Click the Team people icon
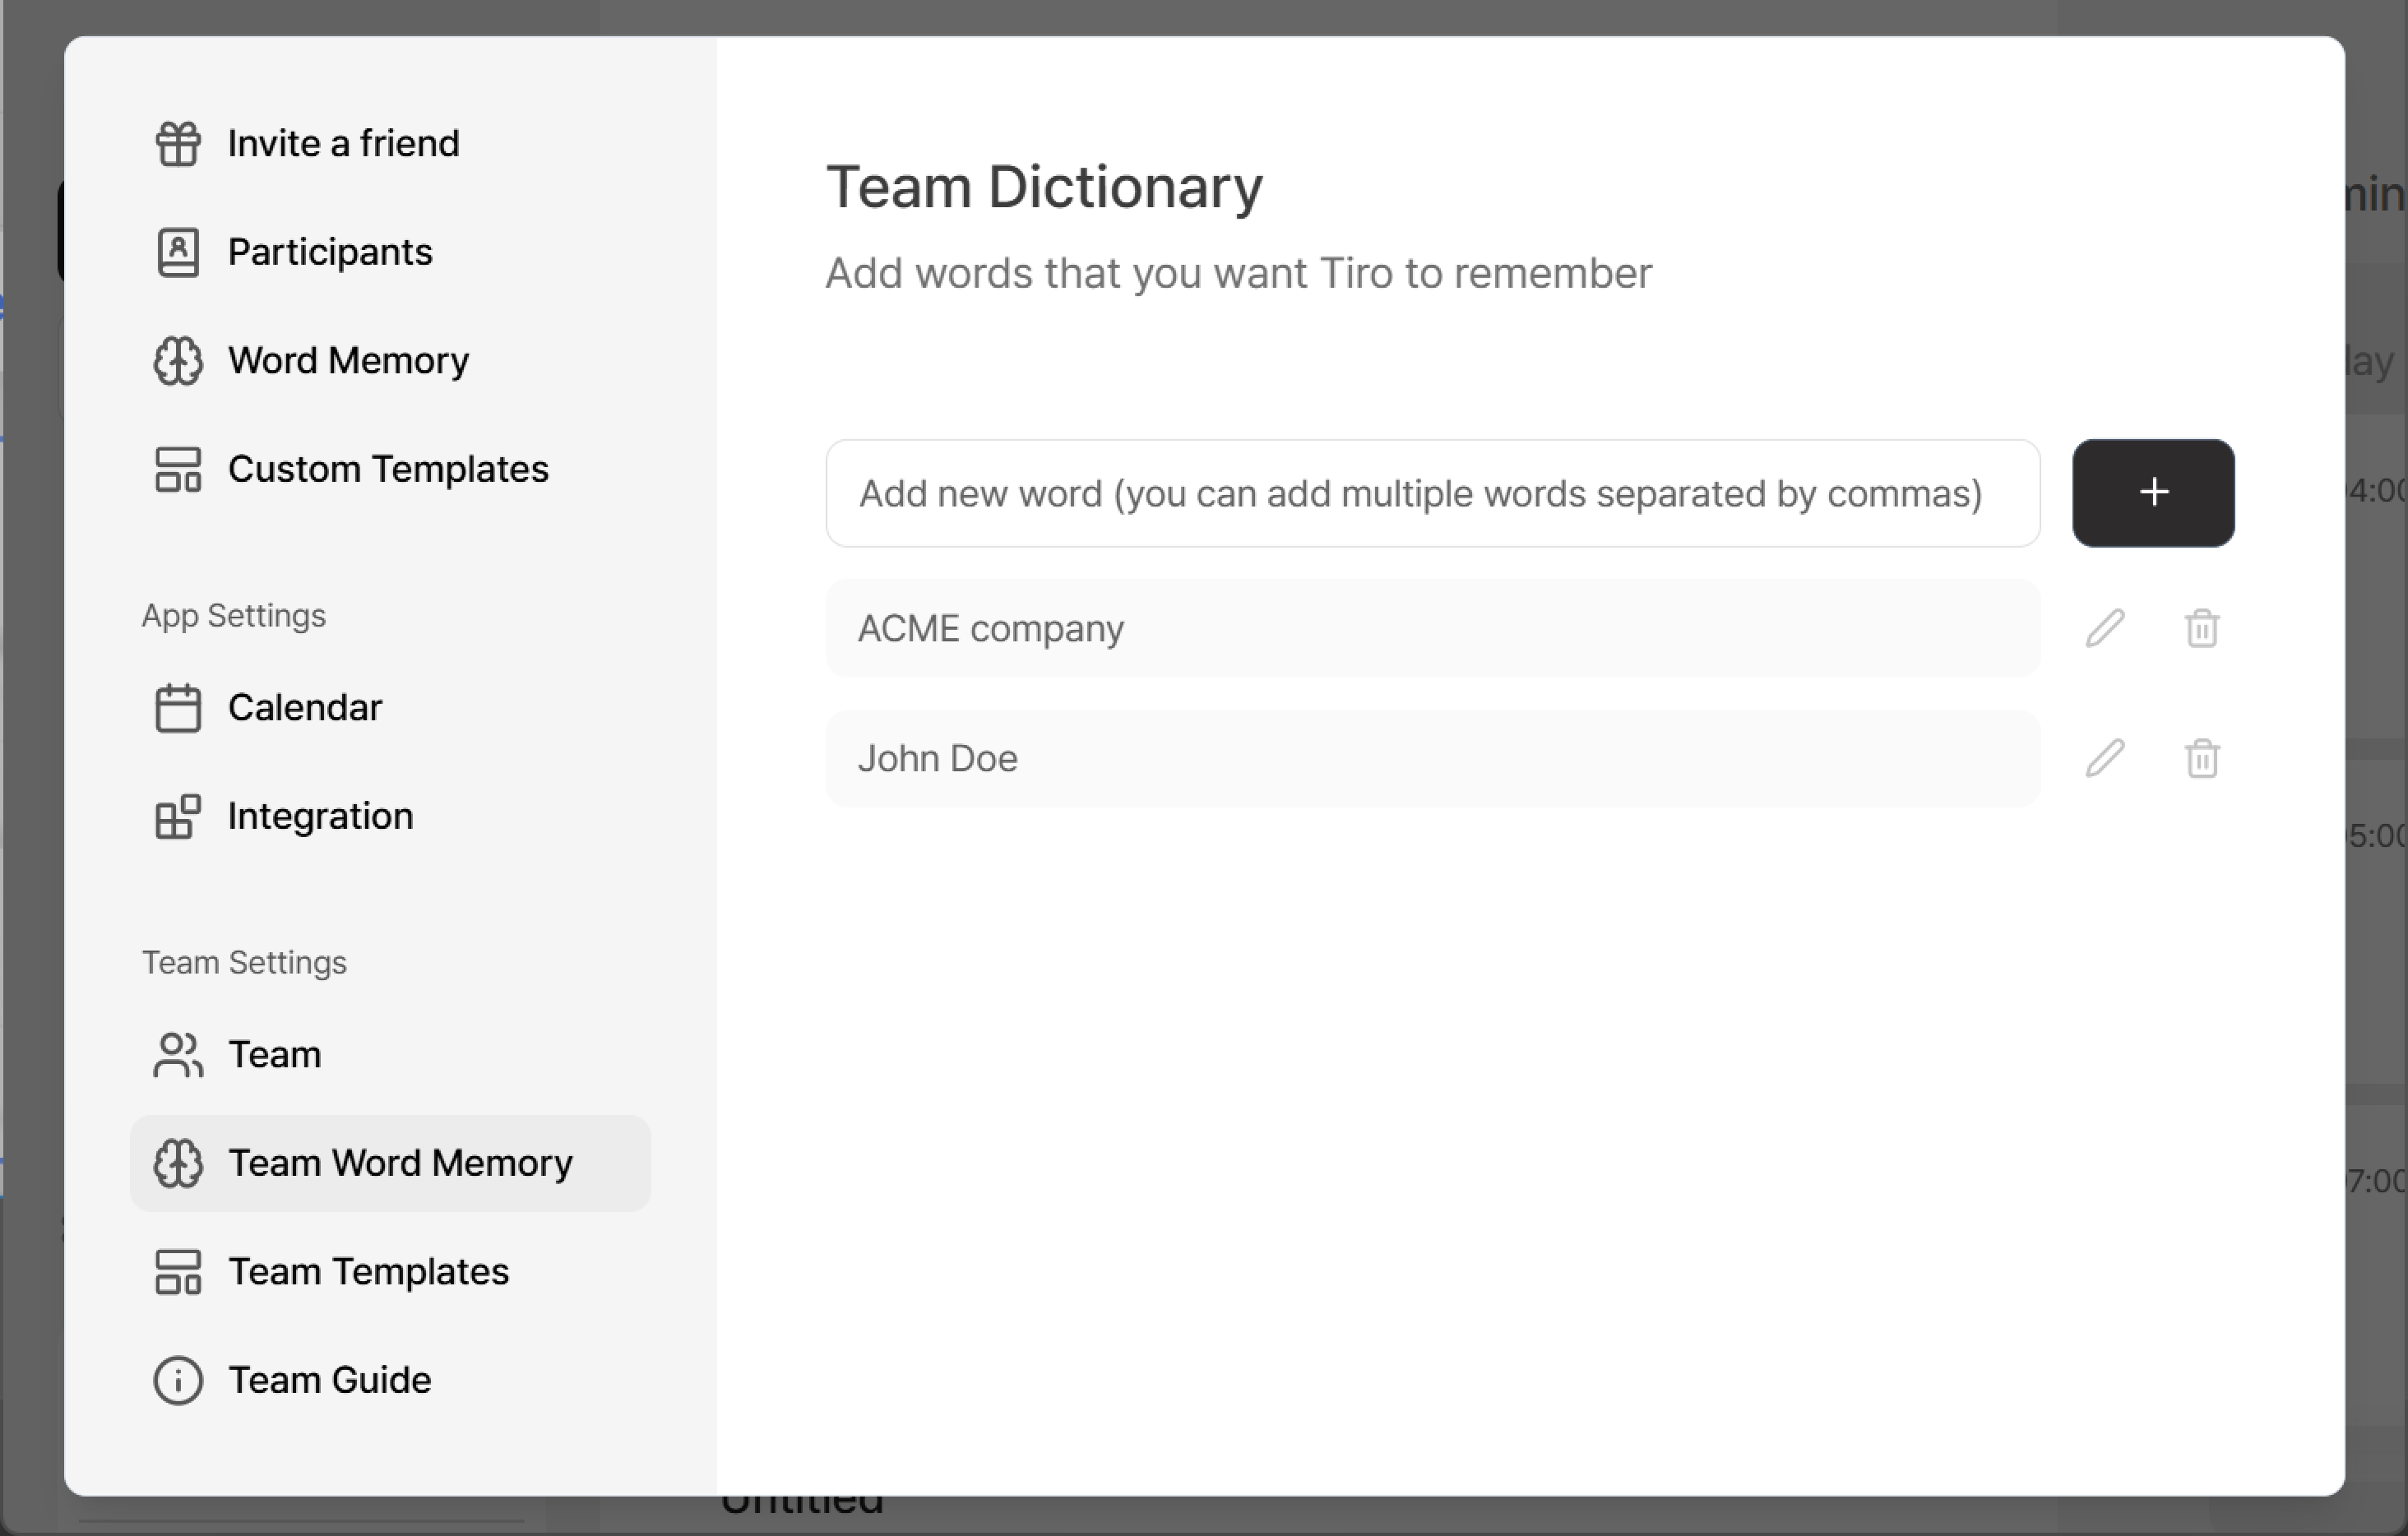This screenshot has width=2408, height=1536. 178,1055
